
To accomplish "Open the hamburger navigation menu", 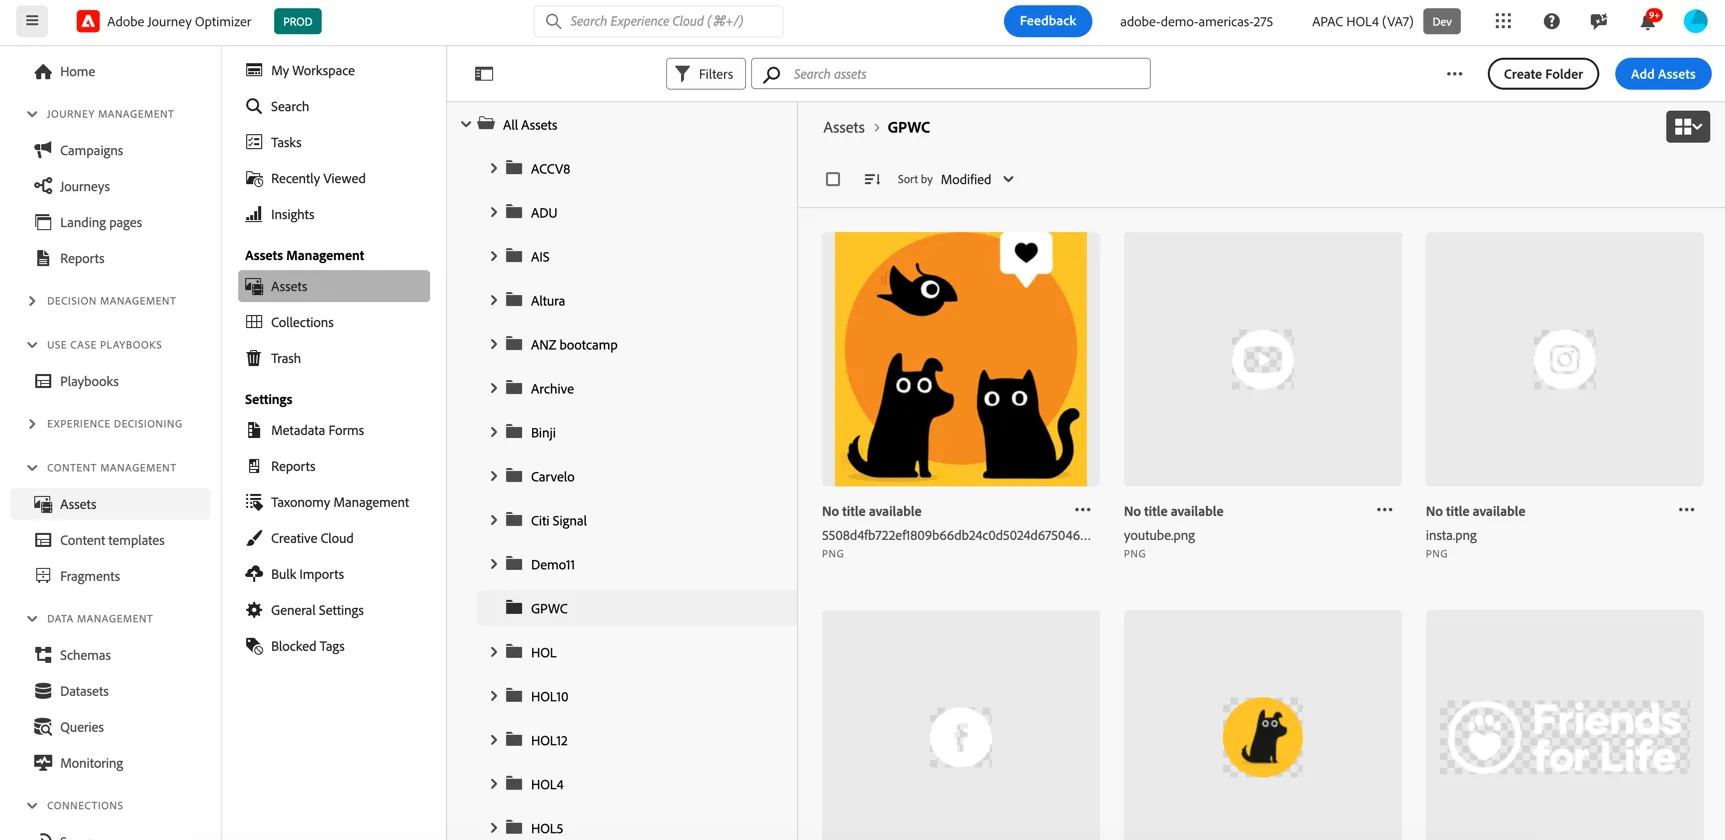I will (x=32, y=21).
